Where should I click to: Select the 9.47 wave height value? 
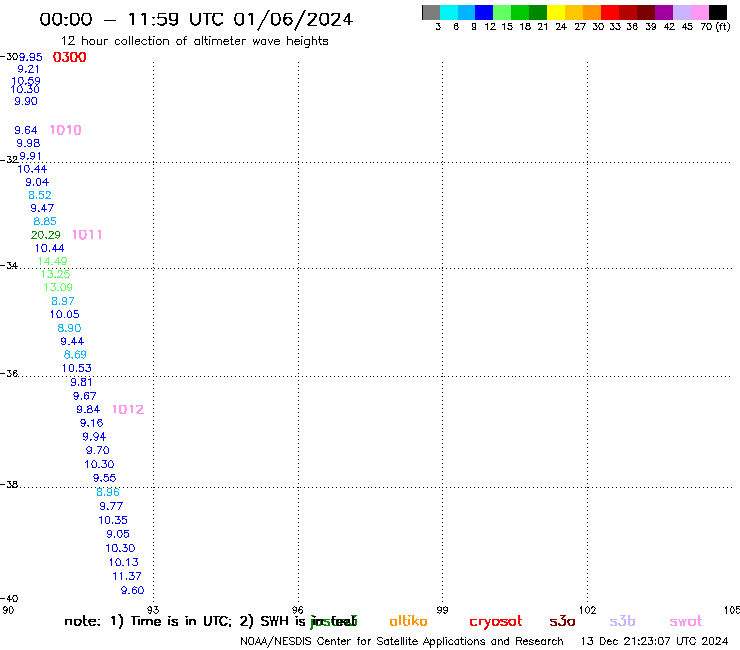click(x=42, y=208)
